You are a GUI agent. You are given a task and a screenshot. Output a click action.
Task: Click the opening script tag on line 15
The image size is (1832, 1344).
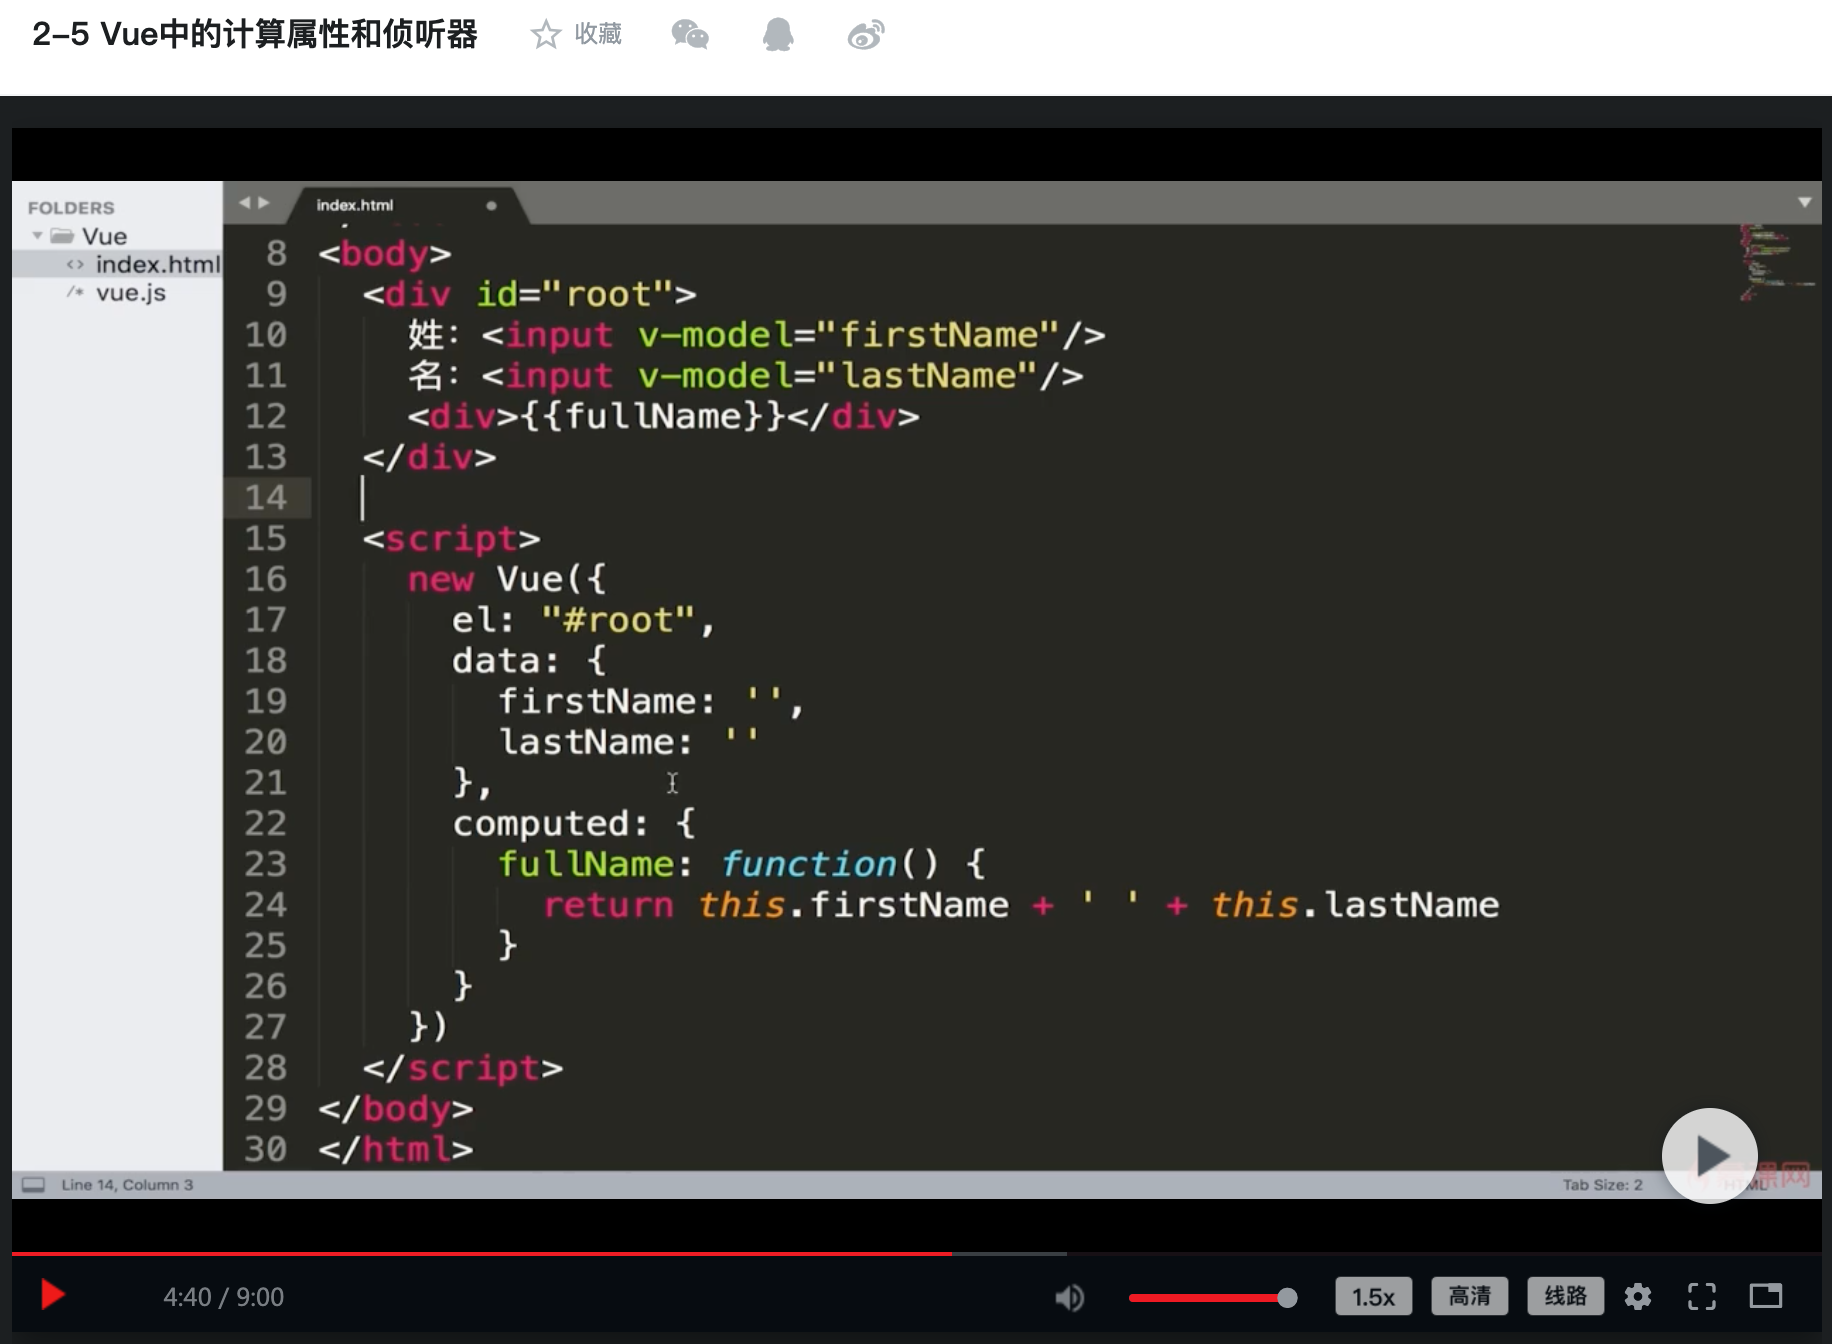[451, 539]
